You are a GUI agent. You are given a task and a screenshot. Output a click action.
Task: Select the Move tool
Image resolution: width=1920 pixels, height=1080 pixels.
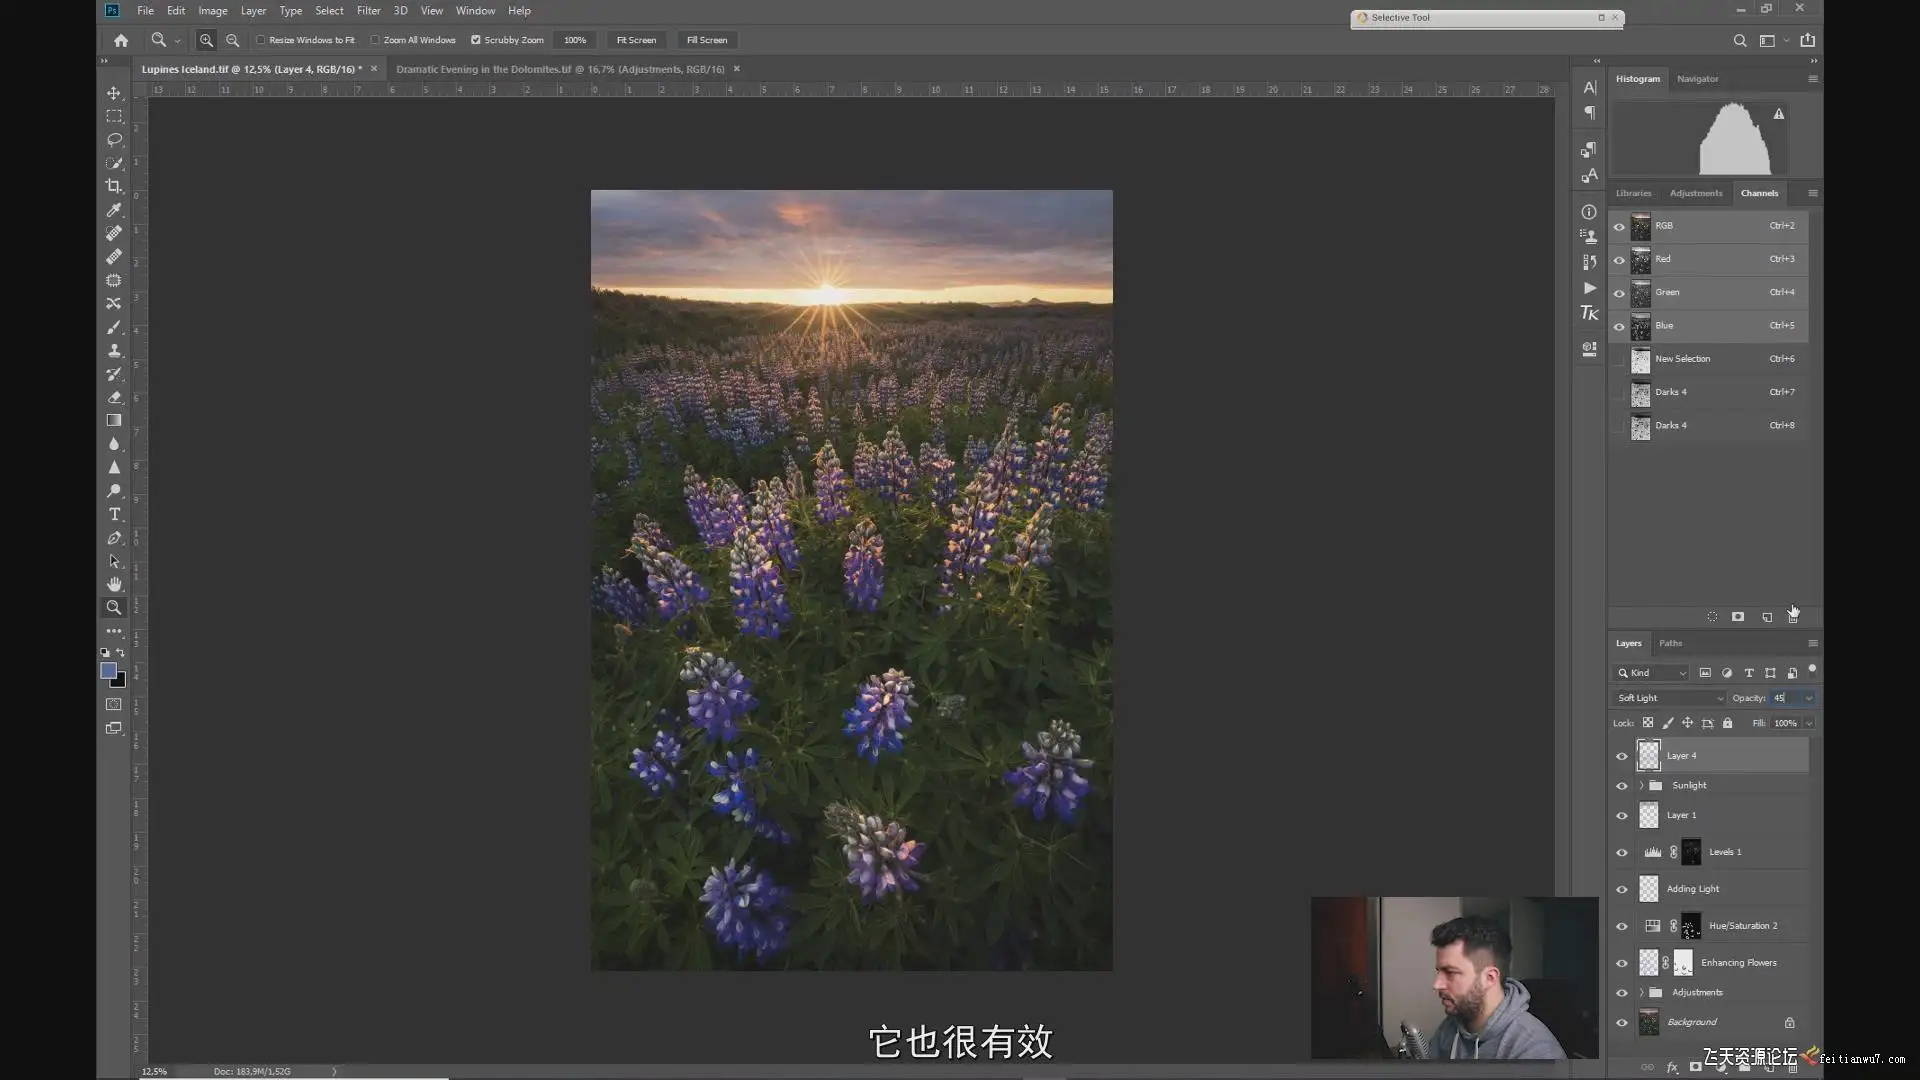[x=114, y=93]
